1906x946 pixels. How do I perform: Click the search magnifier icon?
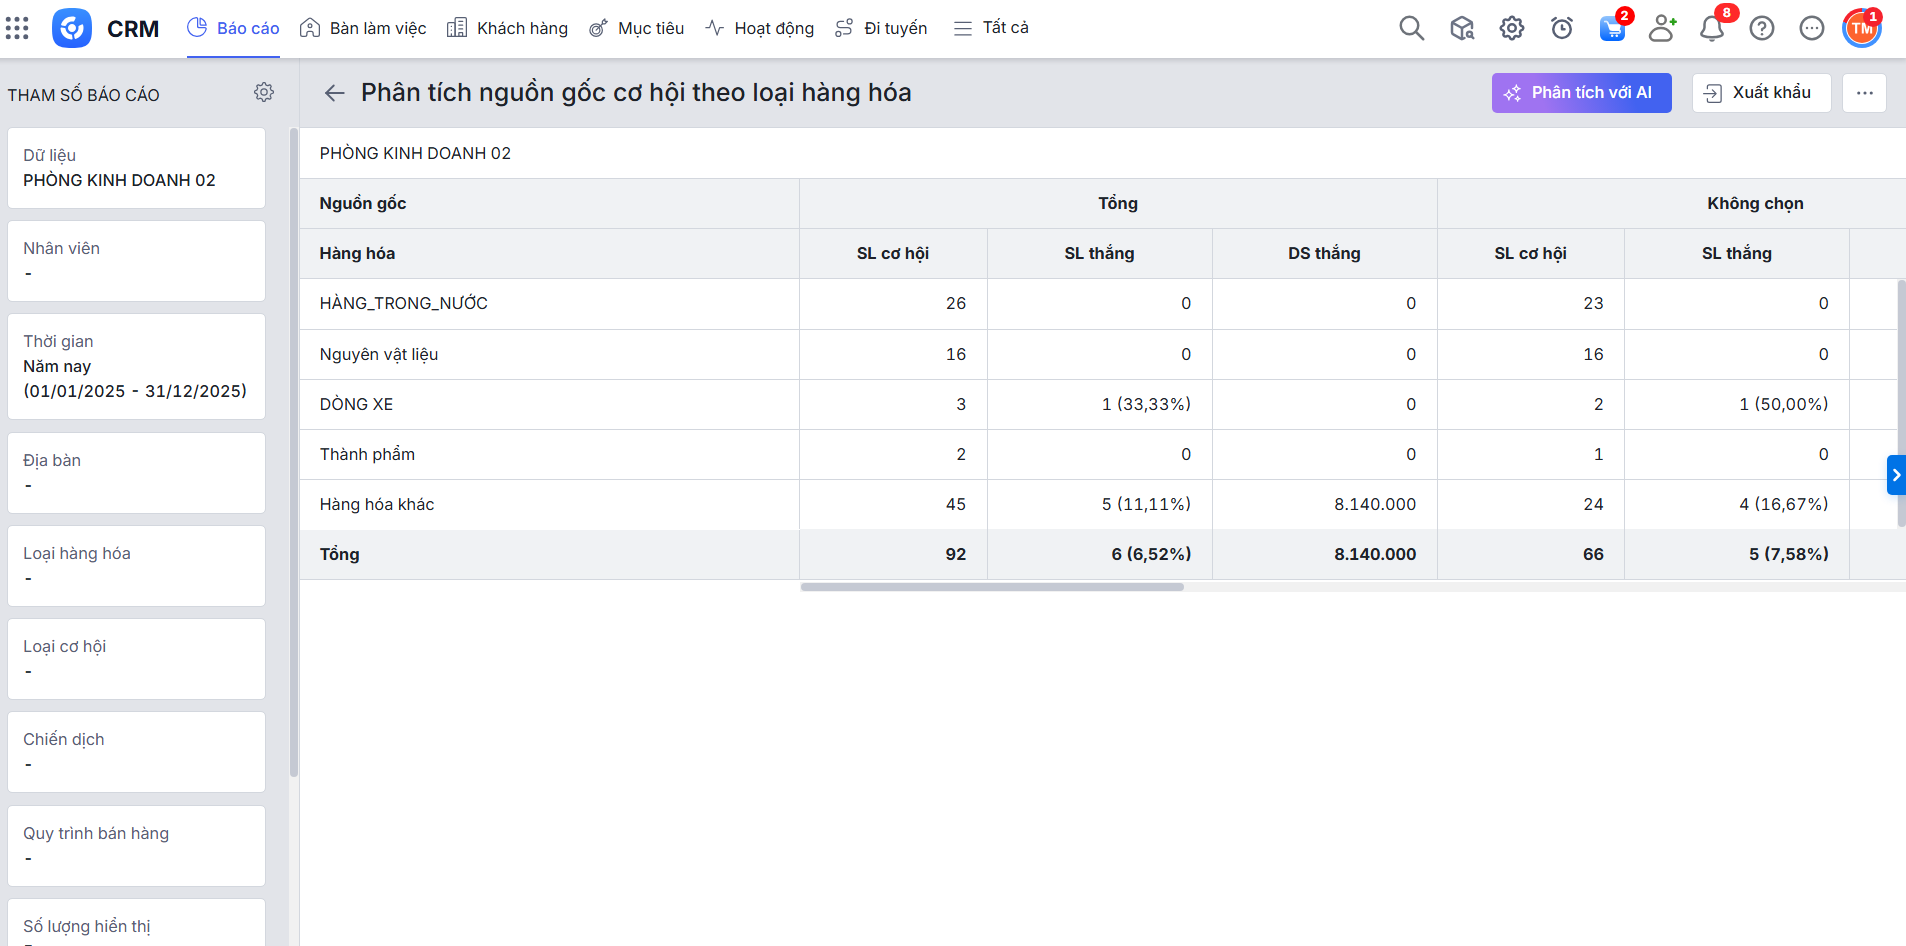click(x=1411, y=28)
